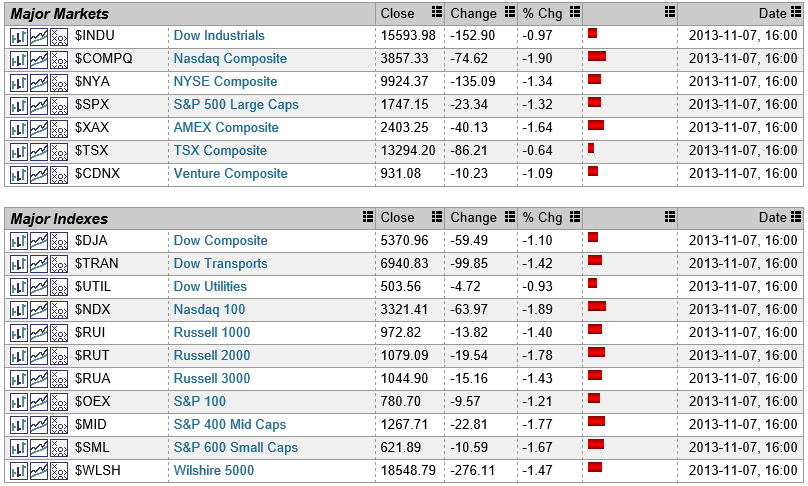Open the Nasdaq Composite link
808x486 pixels.
click(230, 59)
